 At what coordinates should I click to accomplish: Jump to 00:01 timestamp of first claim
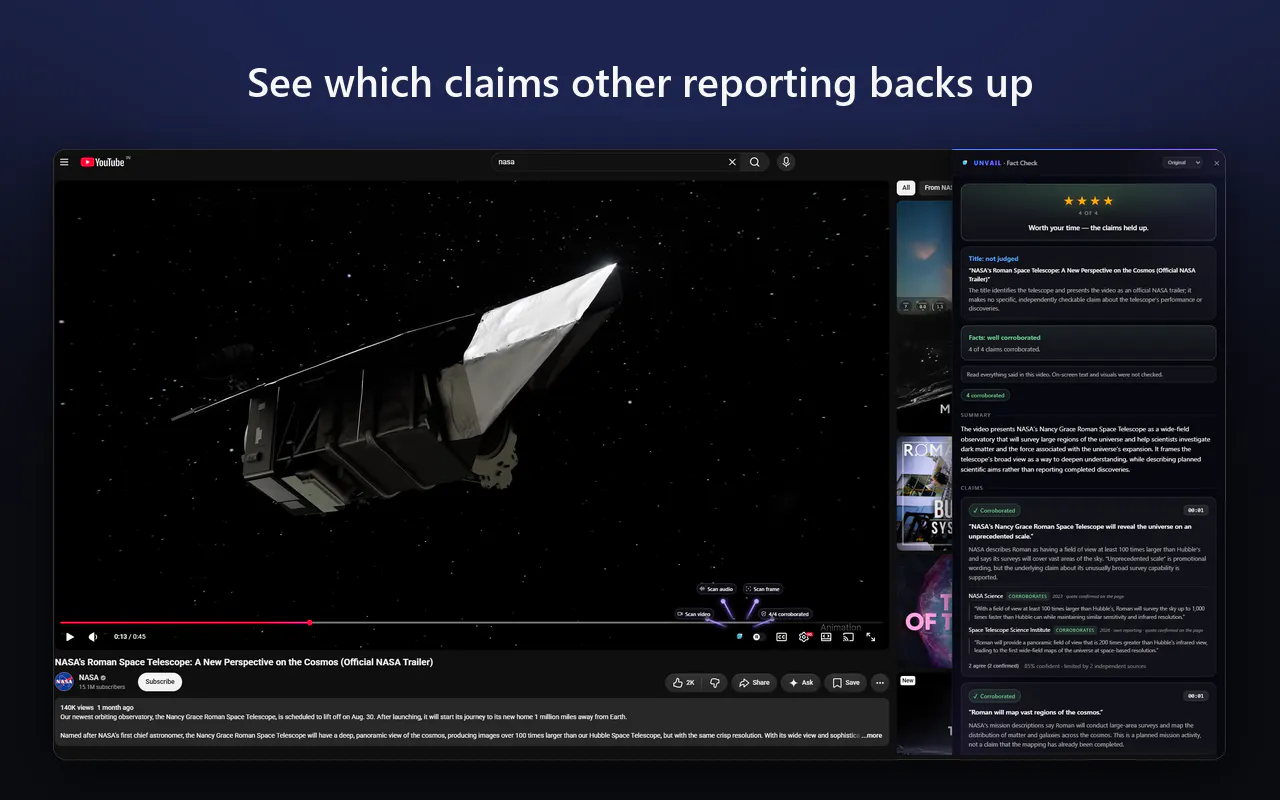[1195, 510]
